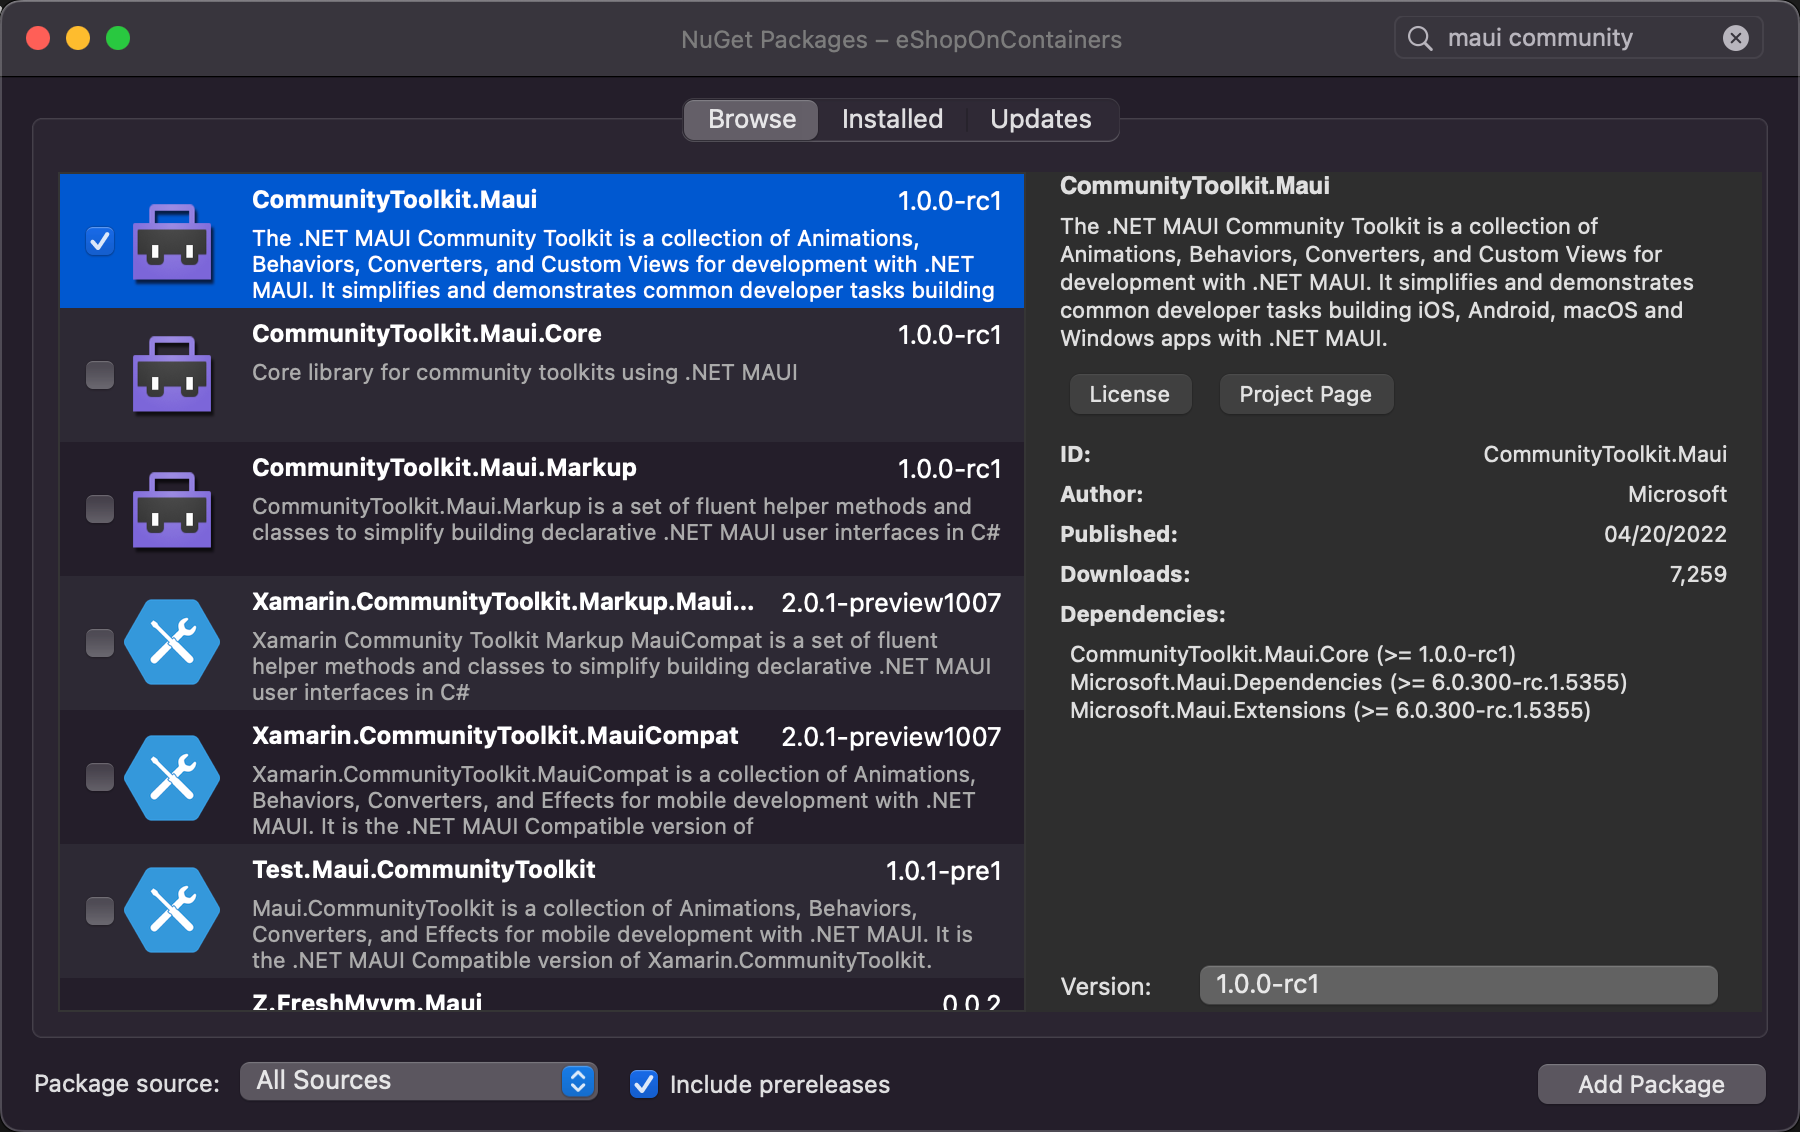This screenshot has width=1800, height=1132.
Task: Open the License button
Action: tap(1130, 394)
